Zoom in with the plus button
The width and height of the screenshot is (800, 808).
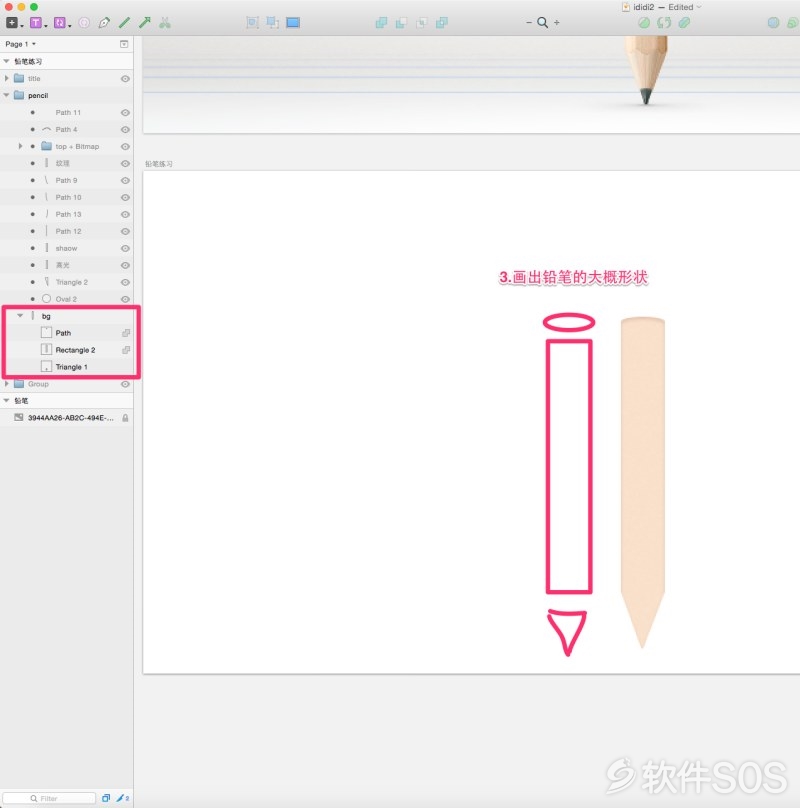(557, 23)
